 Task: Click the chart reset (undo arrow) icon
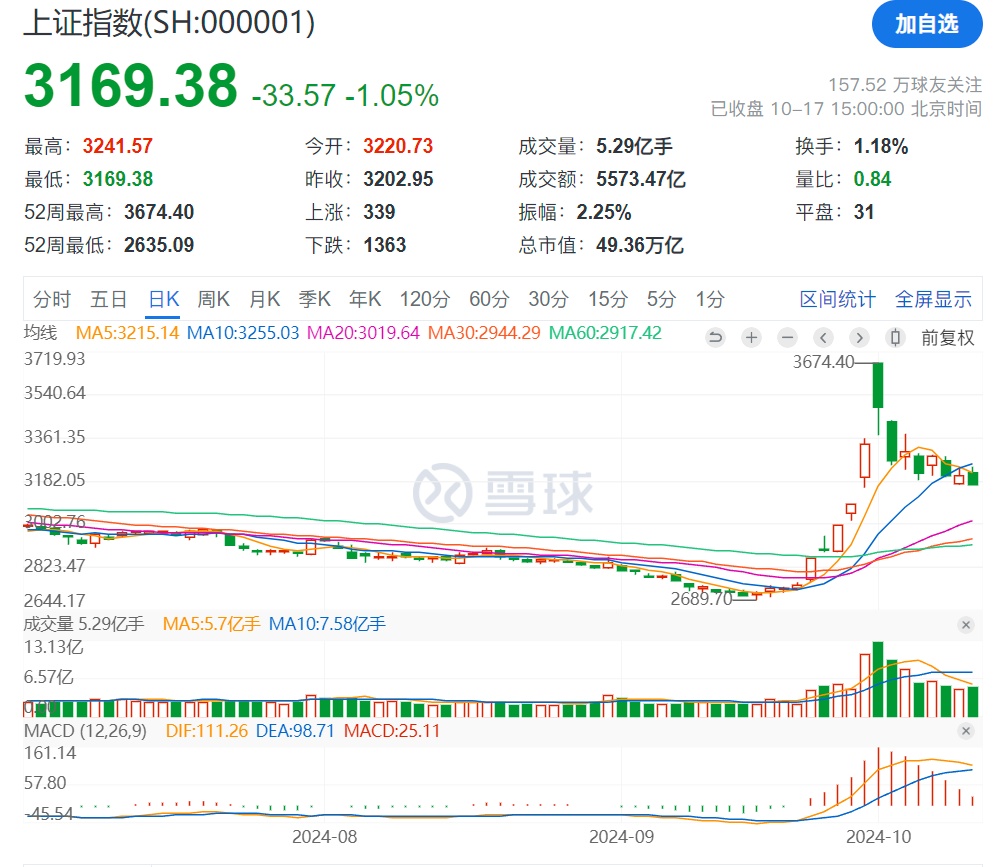[715, 337]
